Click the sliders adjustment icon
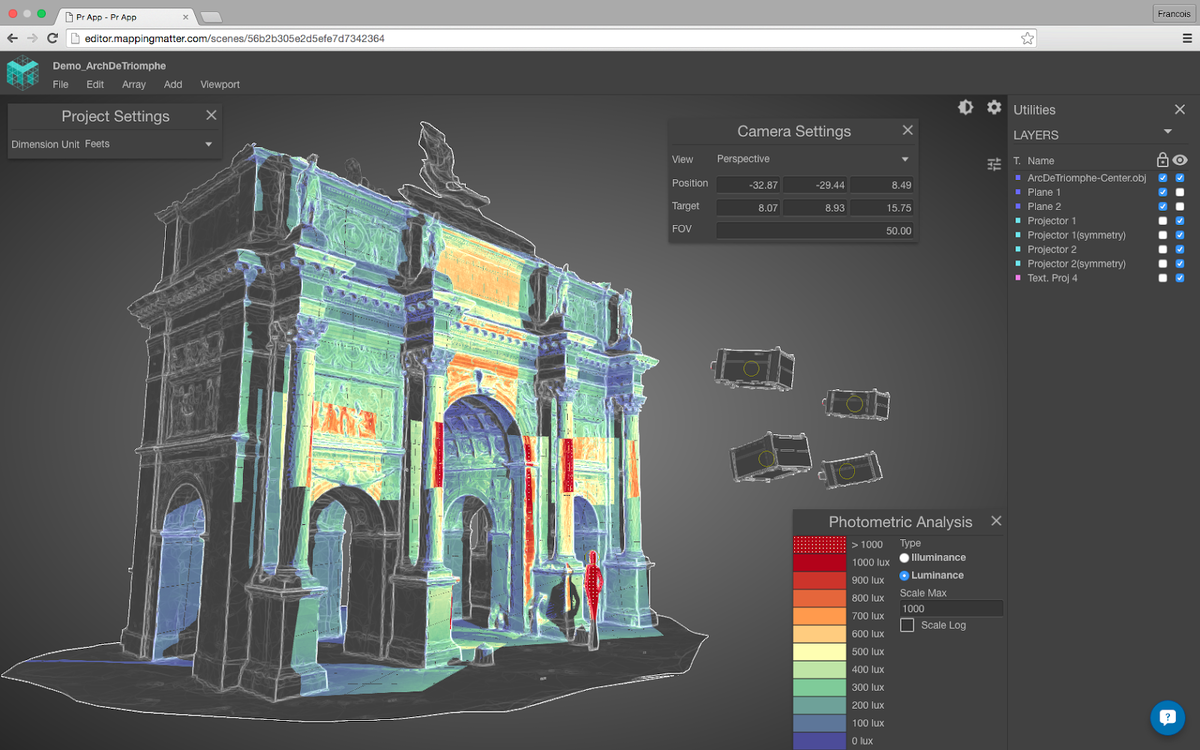The height and width of the screenshot is (750, 1200). pos(993,164)
